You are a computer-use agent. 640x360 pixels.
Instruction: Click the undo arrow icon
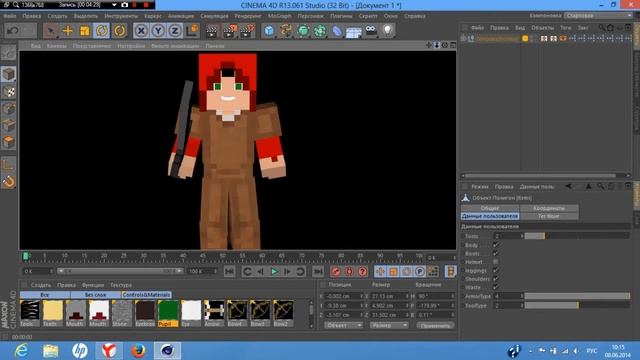coord(13,31)
